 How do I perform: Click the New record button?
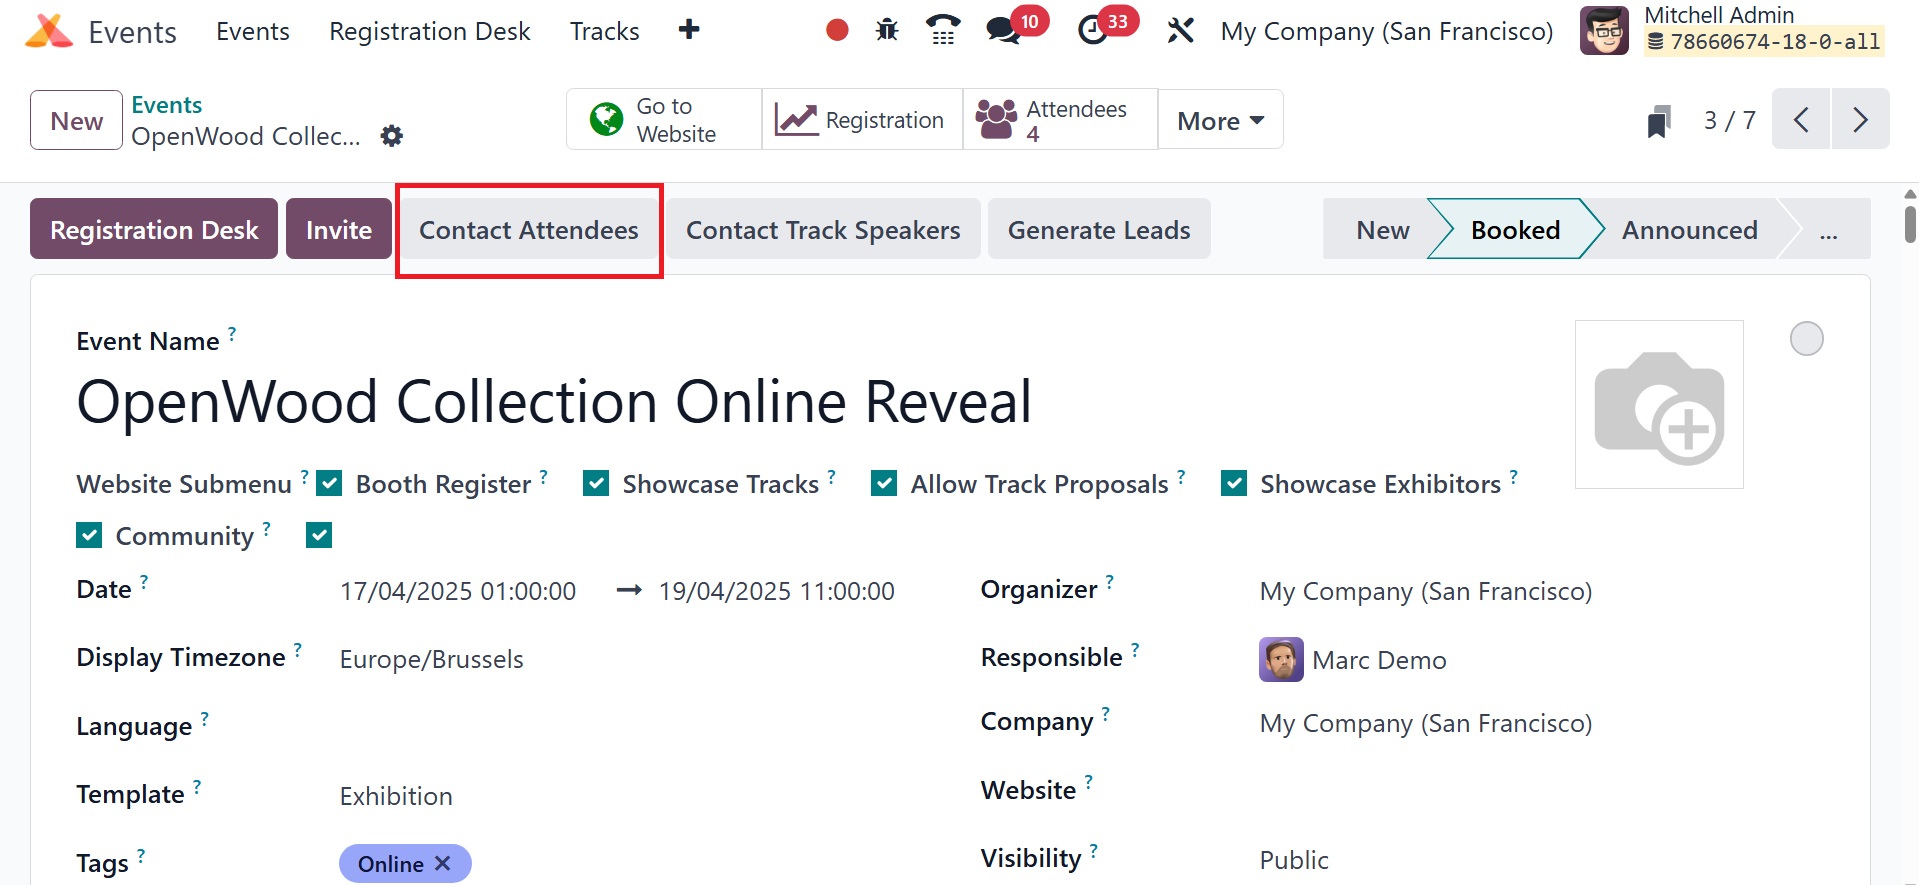pos(76,120)
